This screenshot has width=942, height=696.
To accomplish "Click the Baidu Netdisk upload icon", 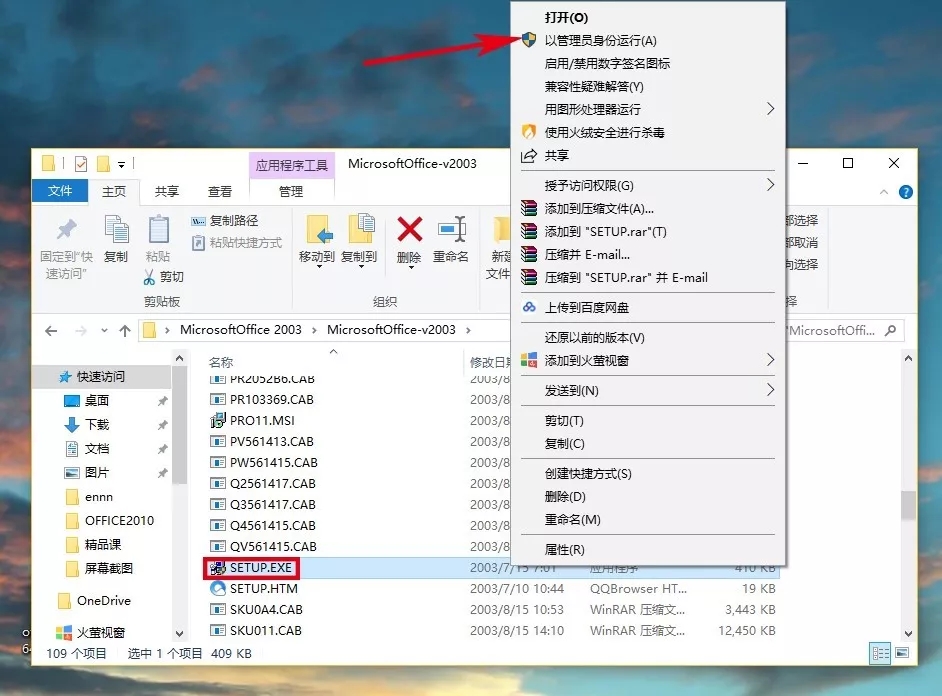I will point(529,307).
